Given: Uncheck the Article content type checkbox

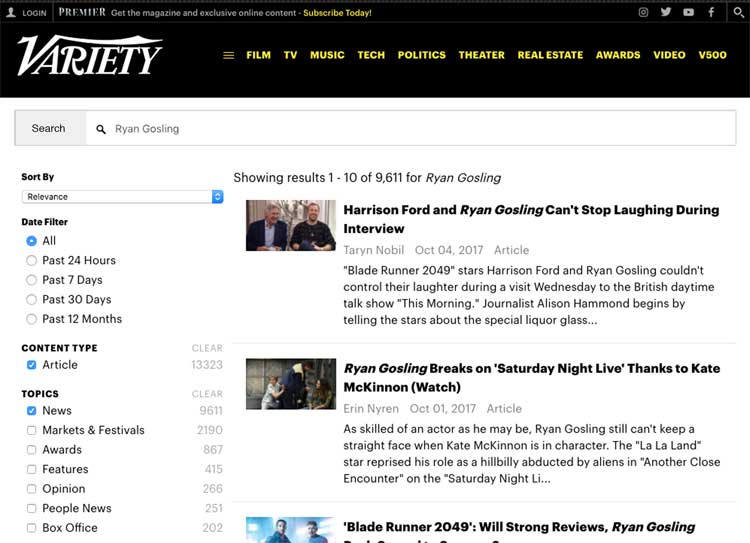Looking at the screenshot, I should (32, 365).
